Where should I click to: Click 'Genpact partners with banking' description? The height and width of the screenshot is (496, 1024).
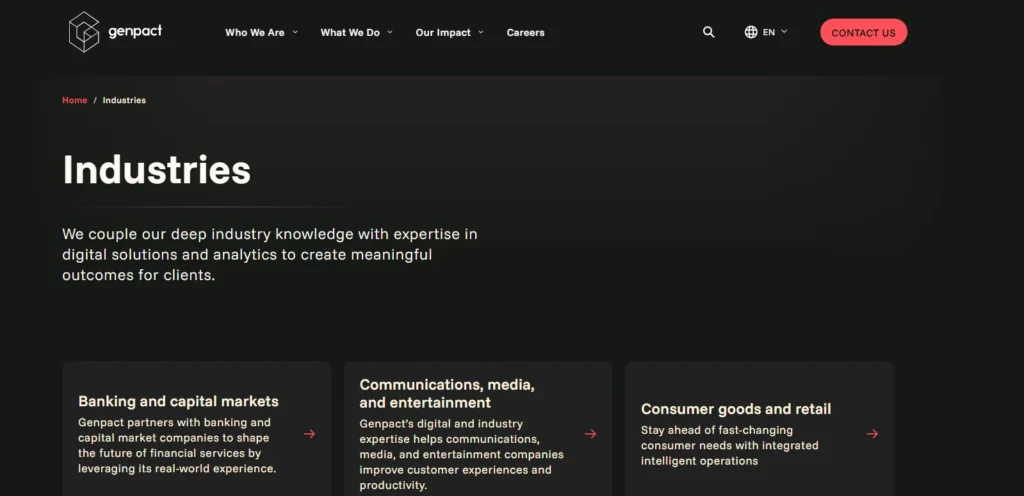[177, 446]
